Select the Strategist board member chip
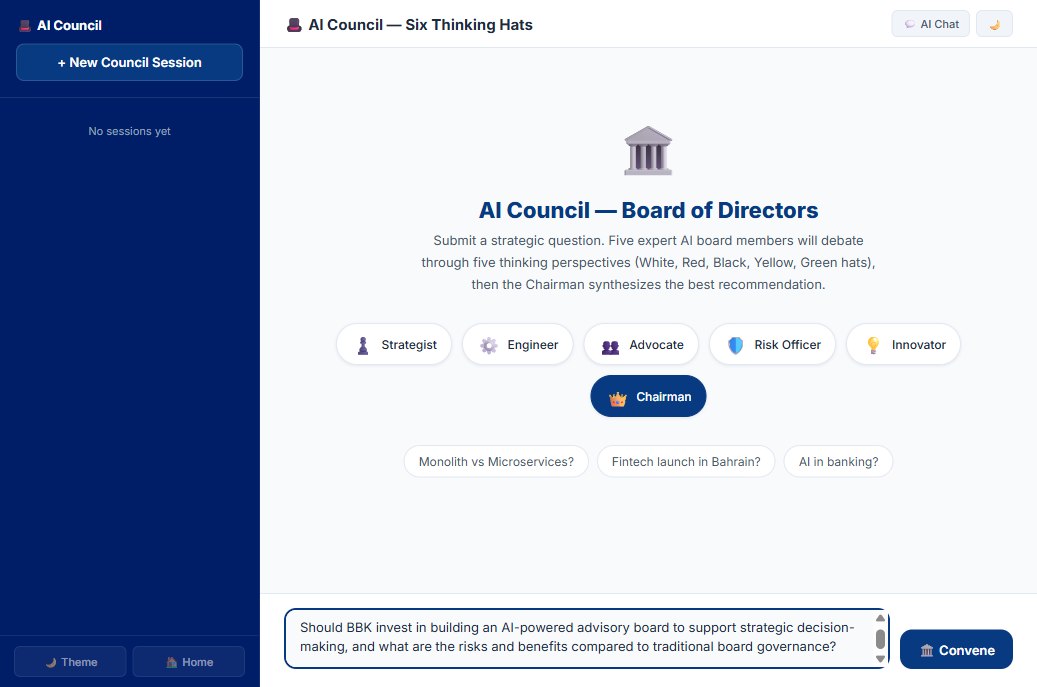This screenshot has width=1037, height=687. click(x=394, y=344)
